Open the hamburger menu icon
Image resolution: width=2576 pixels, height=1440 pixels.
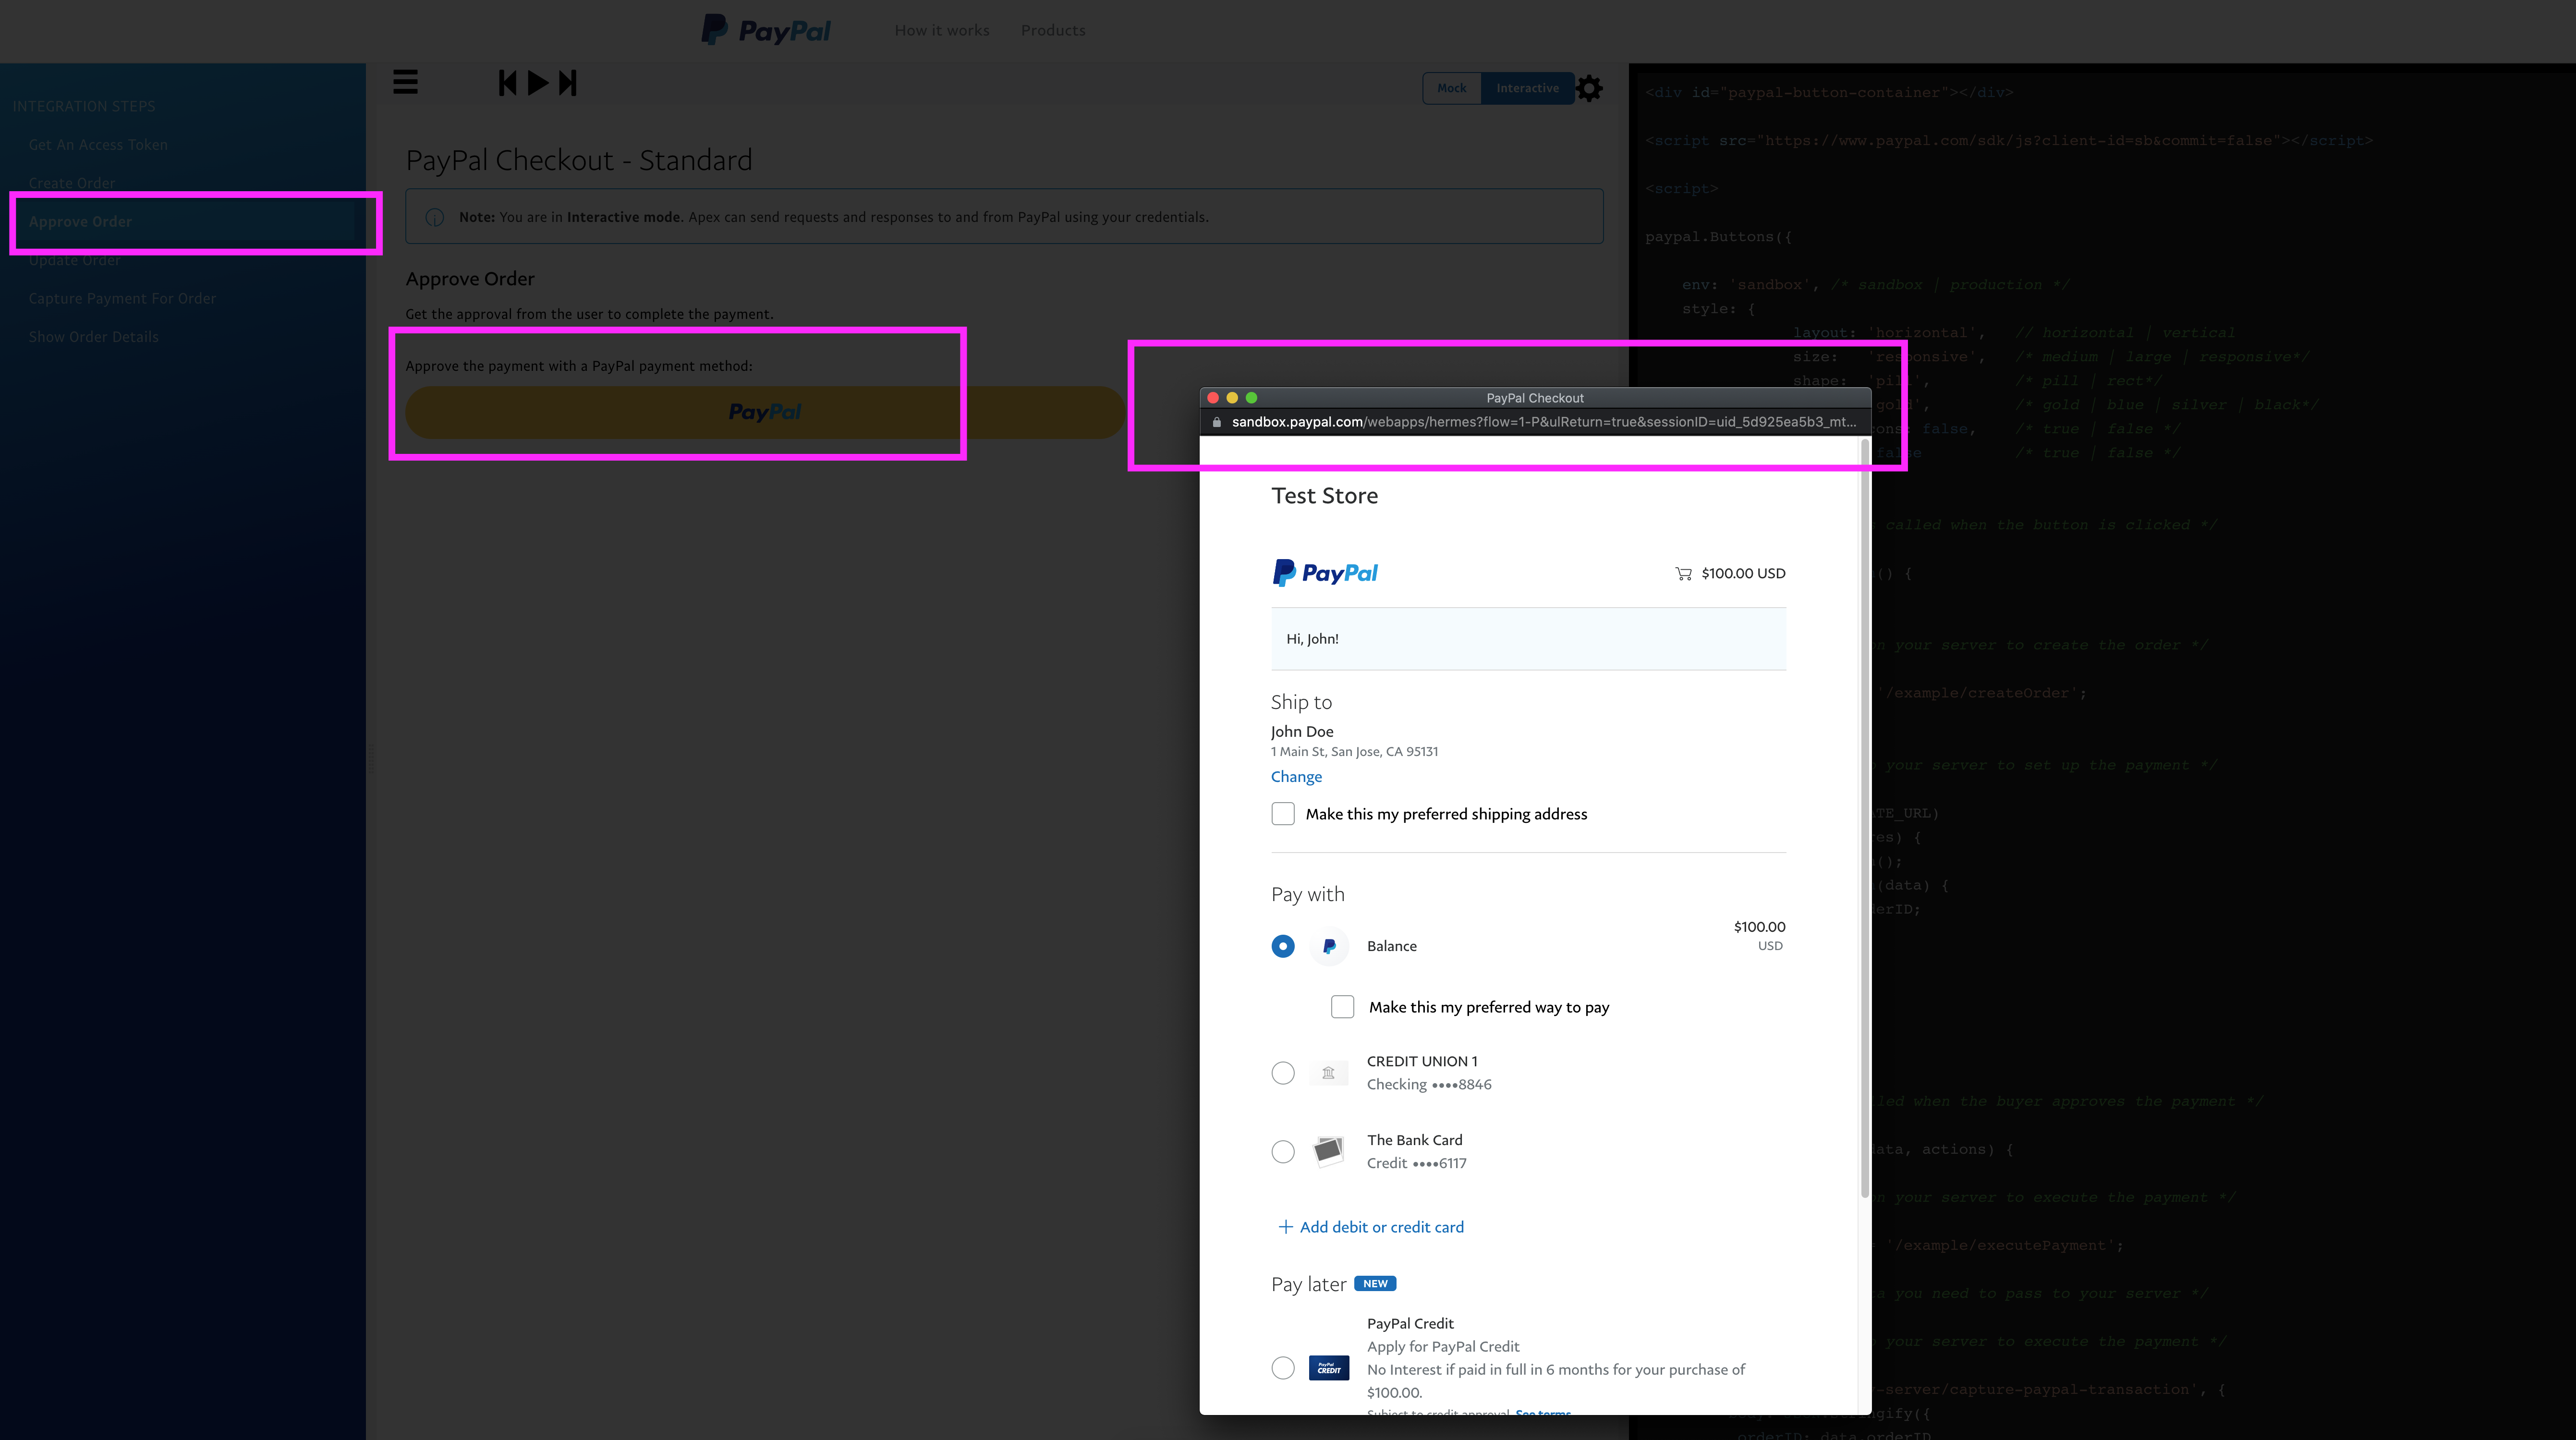[405, 82]
